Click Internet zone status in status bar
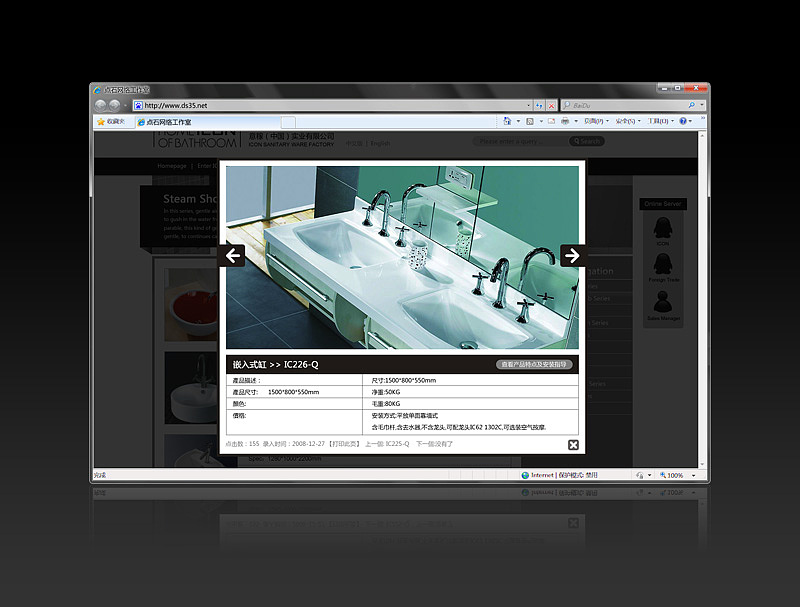This screenshot has width=800, height=607. click(x=559, y=475)
